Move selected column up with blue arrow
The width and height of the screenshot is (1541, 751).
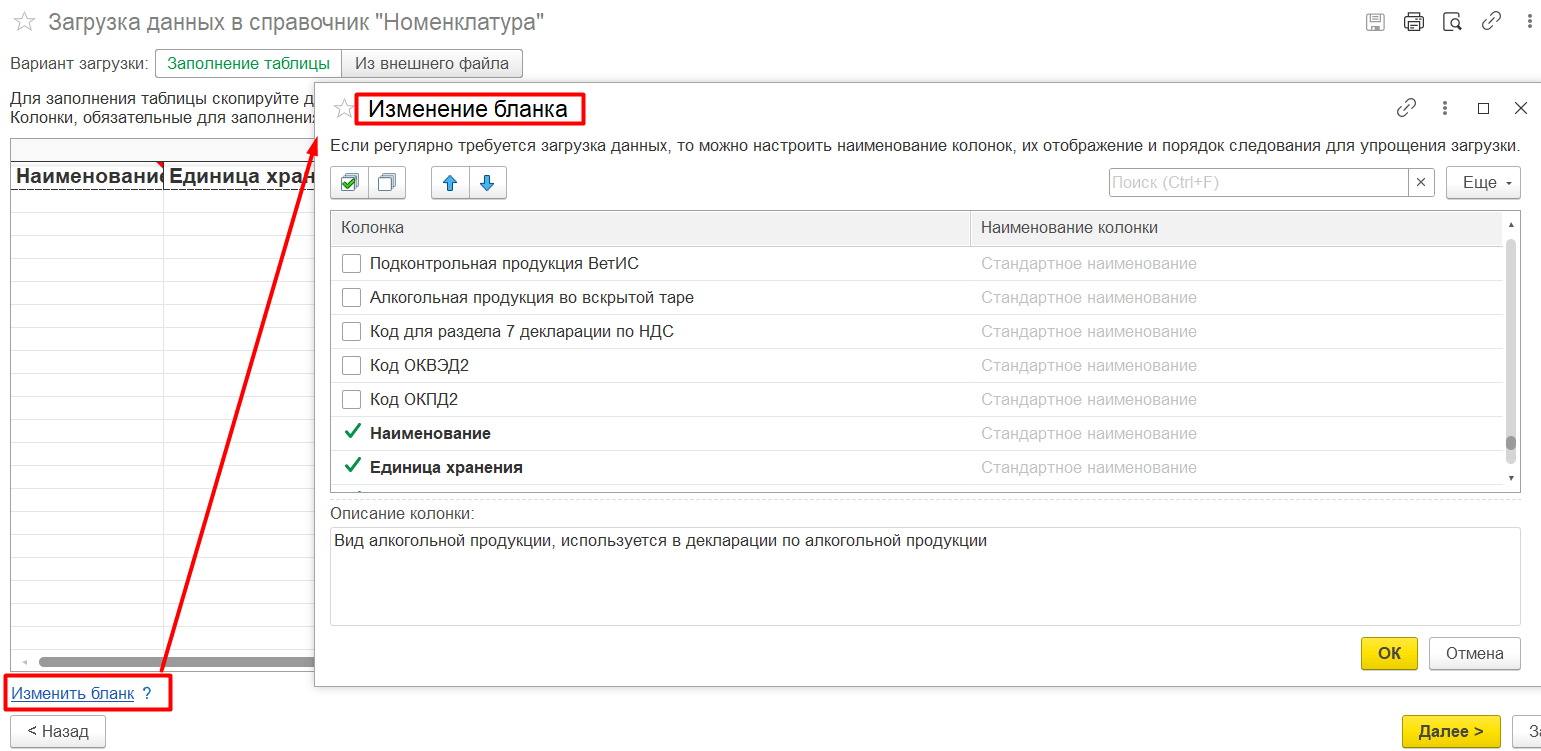pyautogui.click(x=451, y=182)
